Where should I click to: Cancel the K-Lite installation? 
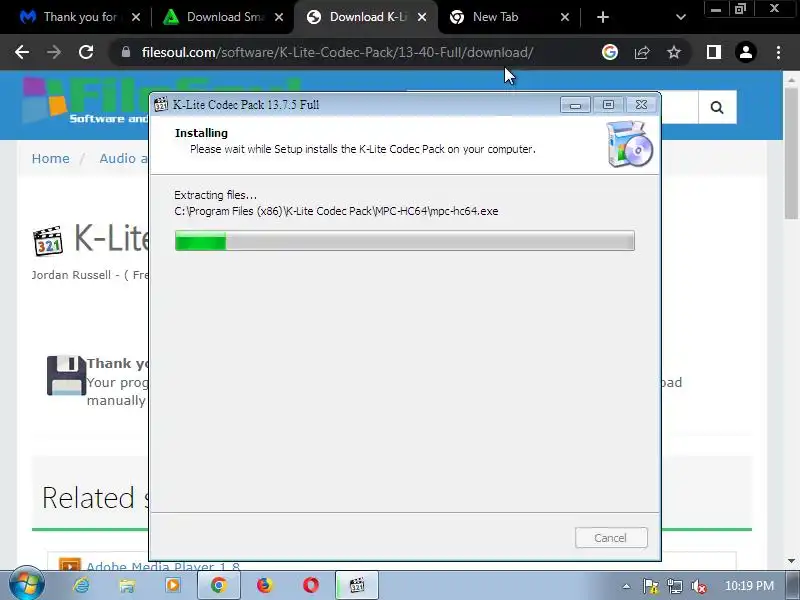point(611,538)
